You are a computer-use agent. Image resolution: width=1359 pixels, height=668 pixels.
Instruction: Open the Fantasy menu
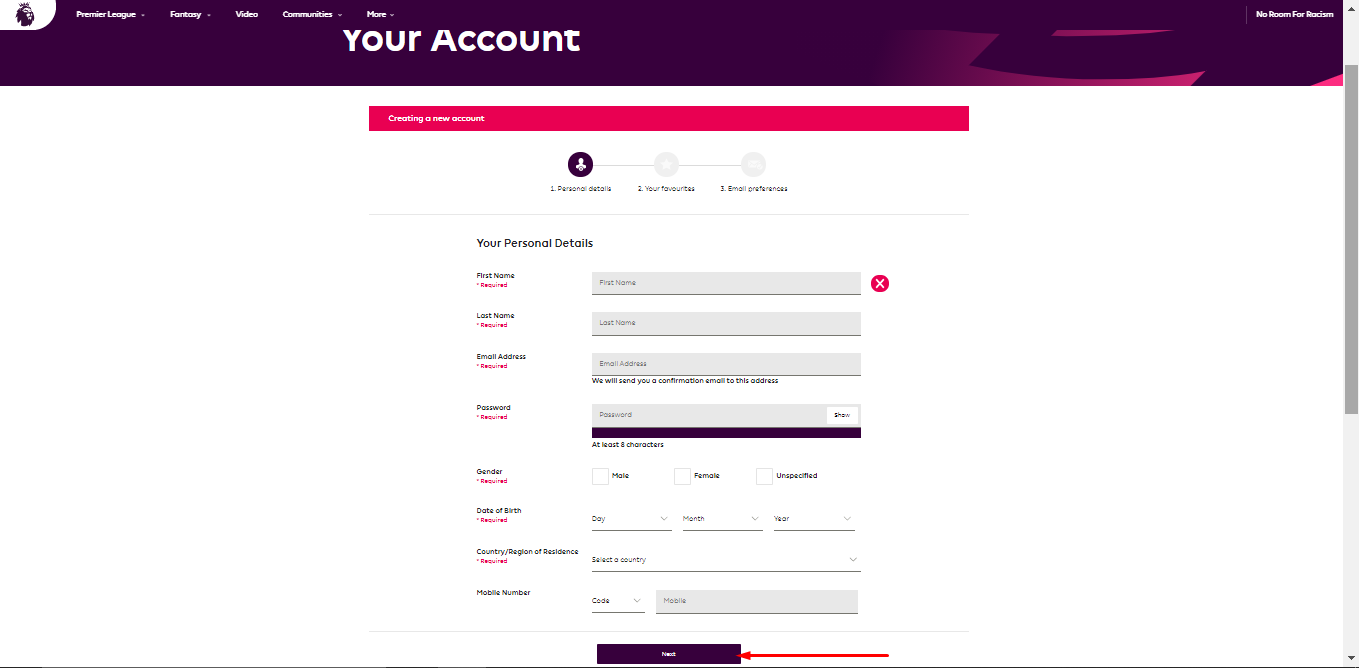pyautogui.click(x=190, y=15)
